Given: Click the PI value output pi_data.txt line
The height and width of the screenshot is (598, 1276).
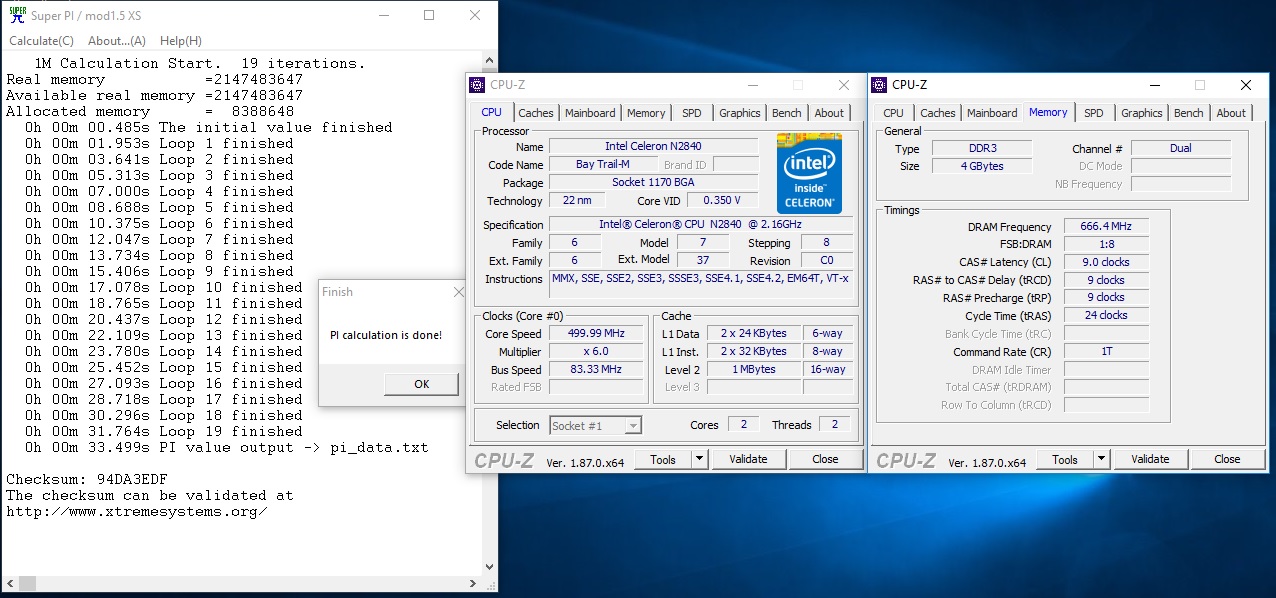Looking at the screenshot, I should tap(227, 447).
